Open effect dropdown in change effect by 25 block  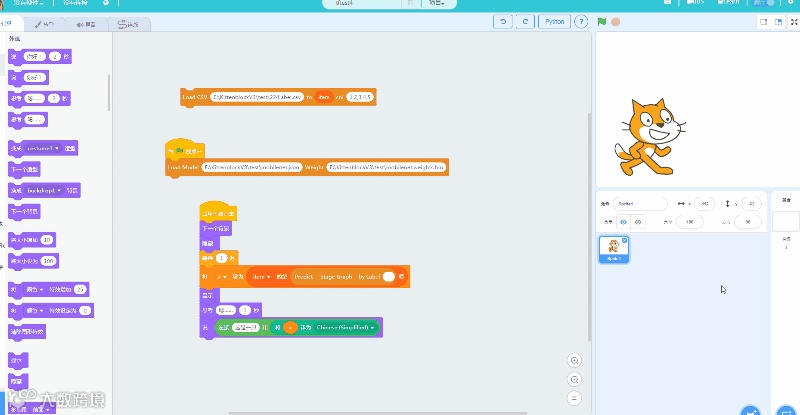(x=35, y=289)
